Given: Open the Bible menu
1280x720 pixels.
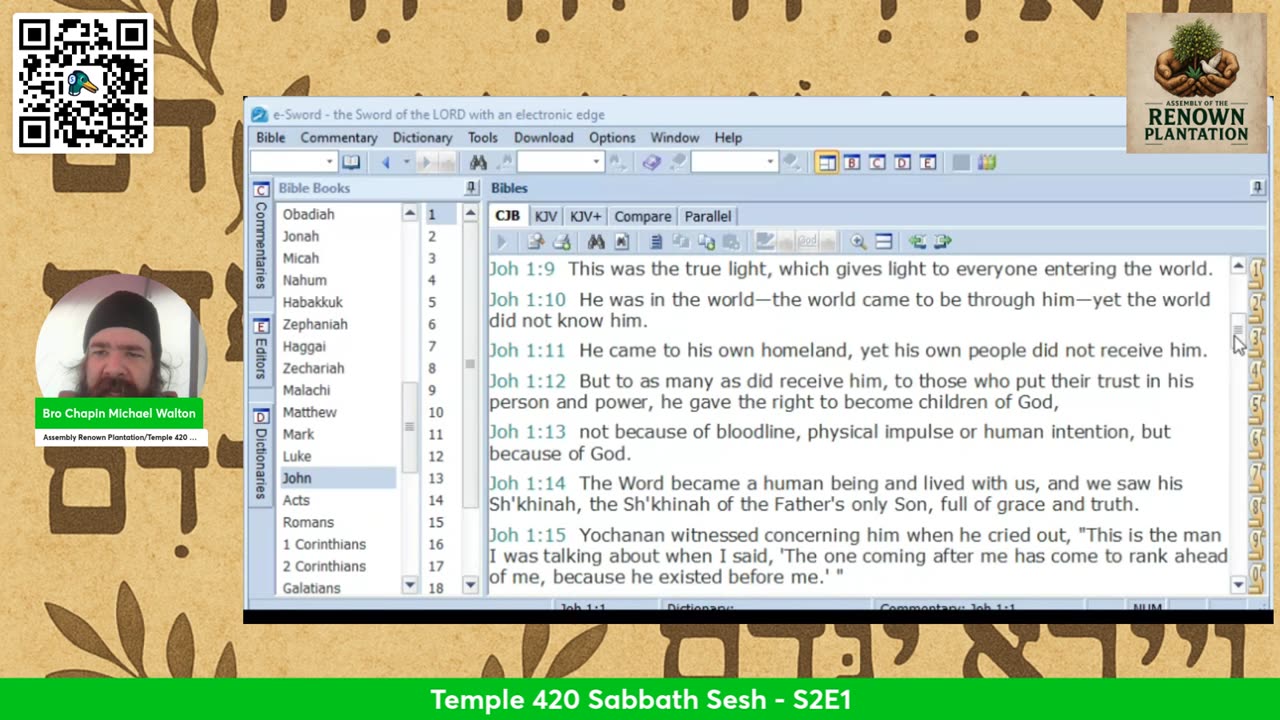Looking at the screenshot, I should click(270, 137).
